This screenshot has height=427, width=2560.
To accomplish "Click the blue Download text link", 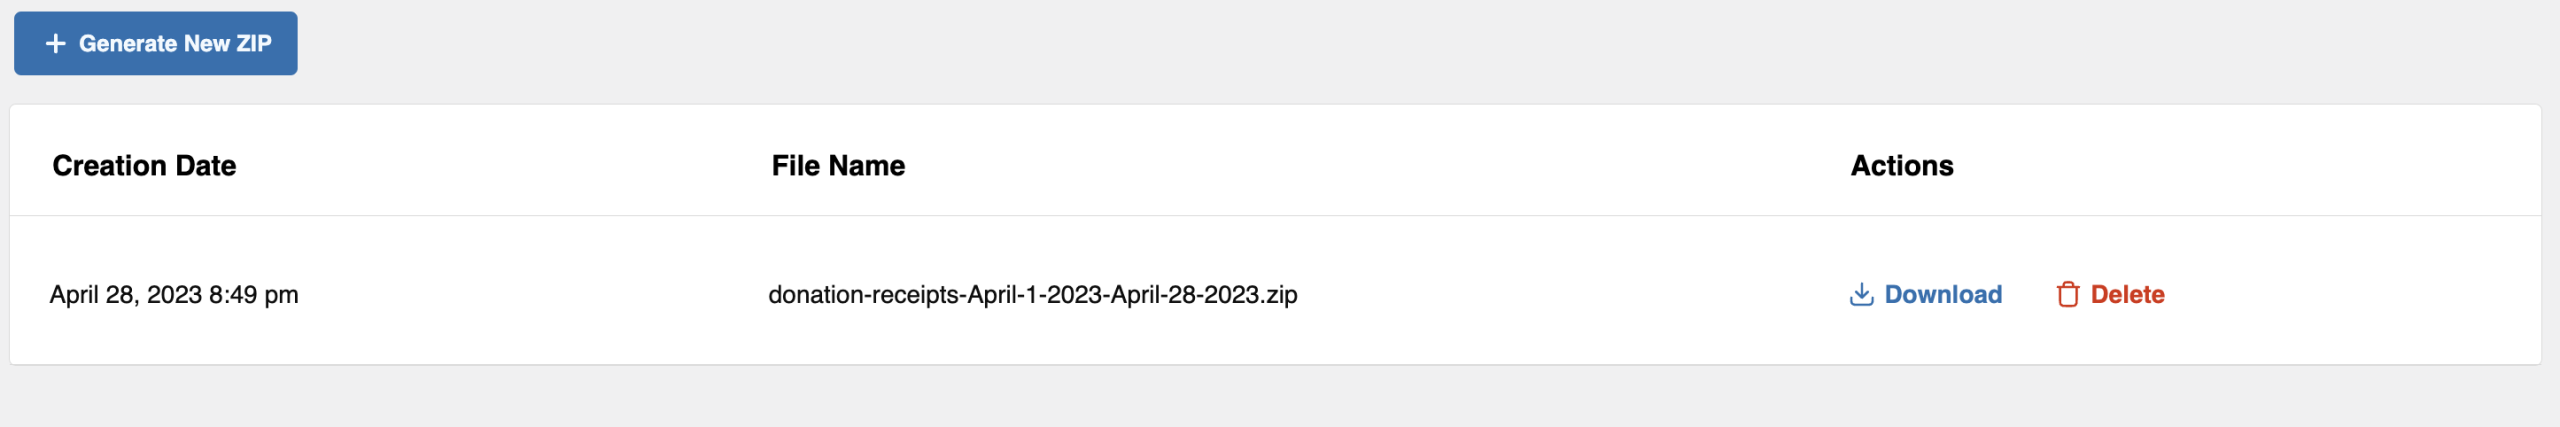I will tap(1943, 294).
